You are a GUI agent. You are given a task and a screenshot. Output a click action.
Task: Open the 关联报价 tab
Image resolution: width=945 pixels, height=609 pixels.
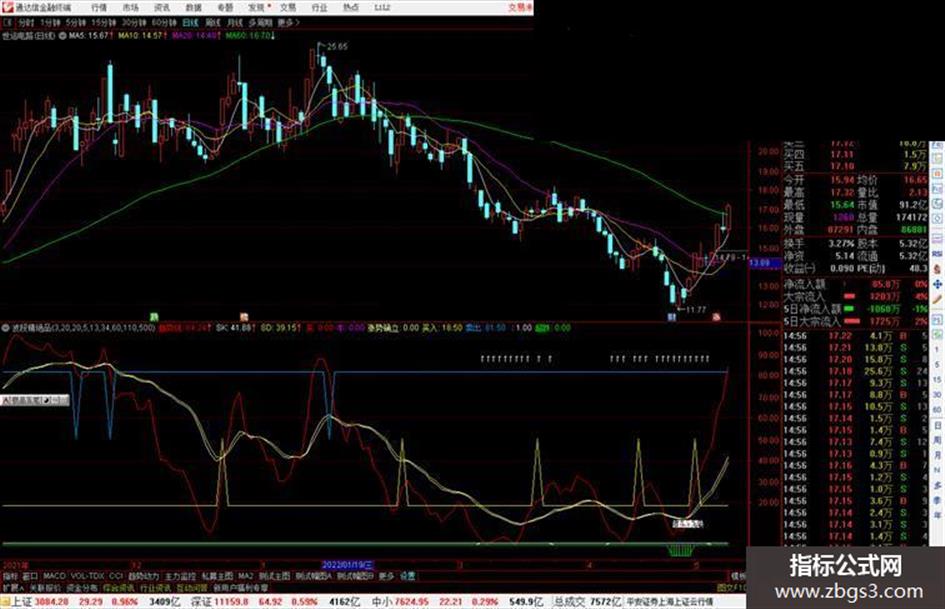(x=45, y=587)
